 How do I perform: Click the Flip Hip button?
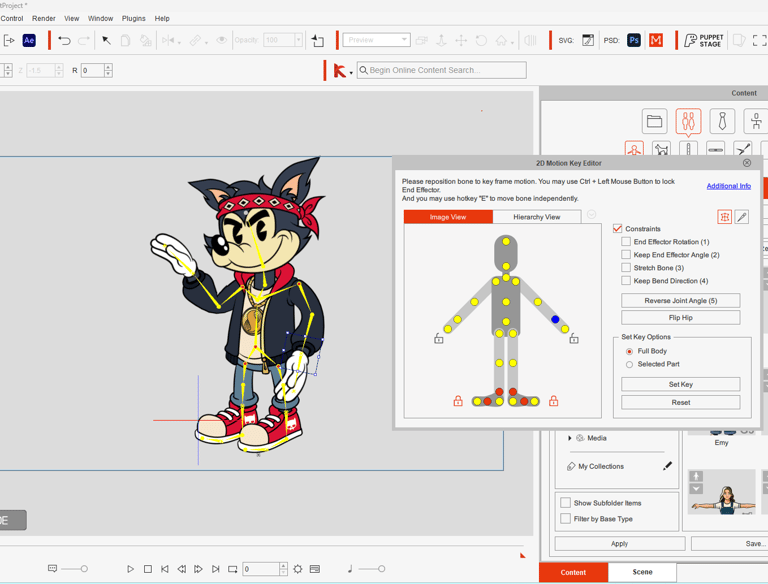click(x=680, y=317)
